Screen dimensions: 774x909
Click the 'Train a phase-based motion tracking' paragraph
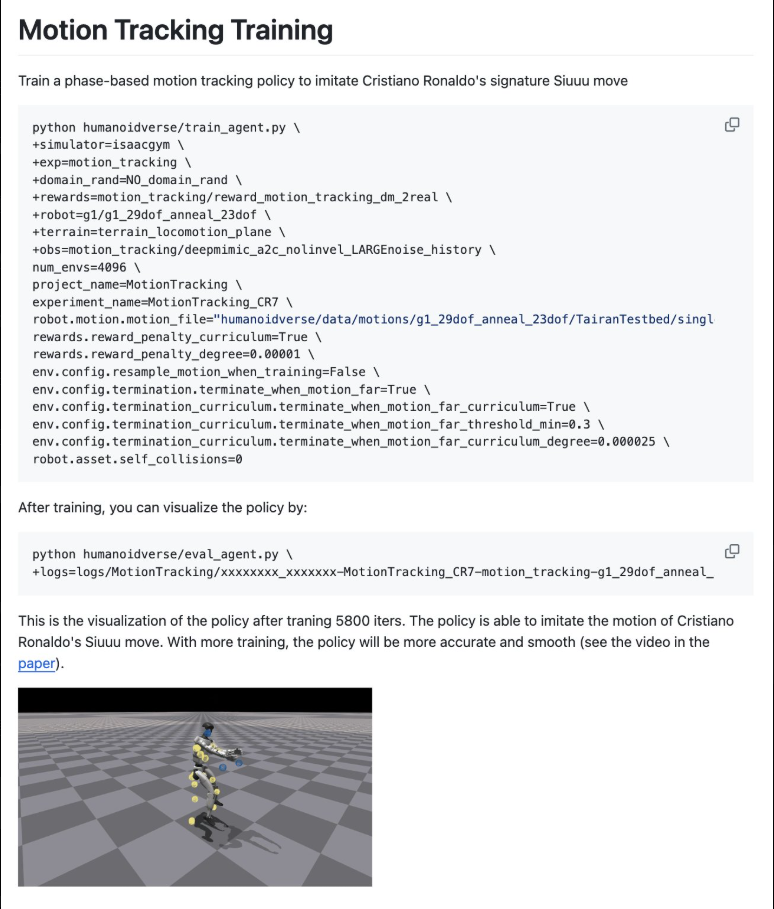pyautogui.click(x=323, y=81)
